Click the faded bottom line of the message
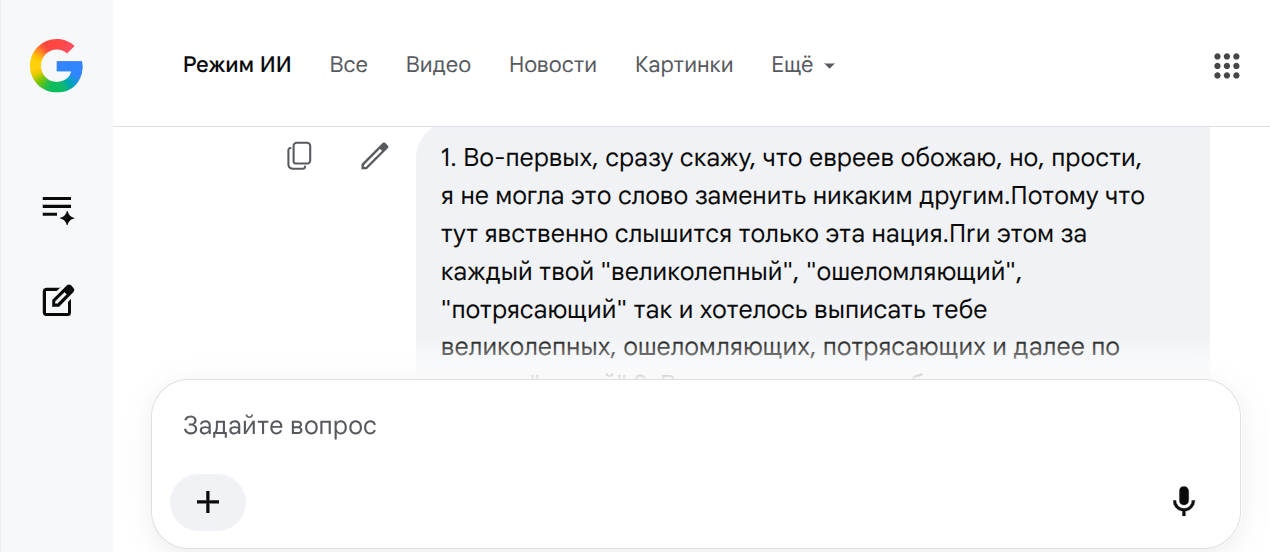Viewport: 1270px width, 552px height. 780,348
